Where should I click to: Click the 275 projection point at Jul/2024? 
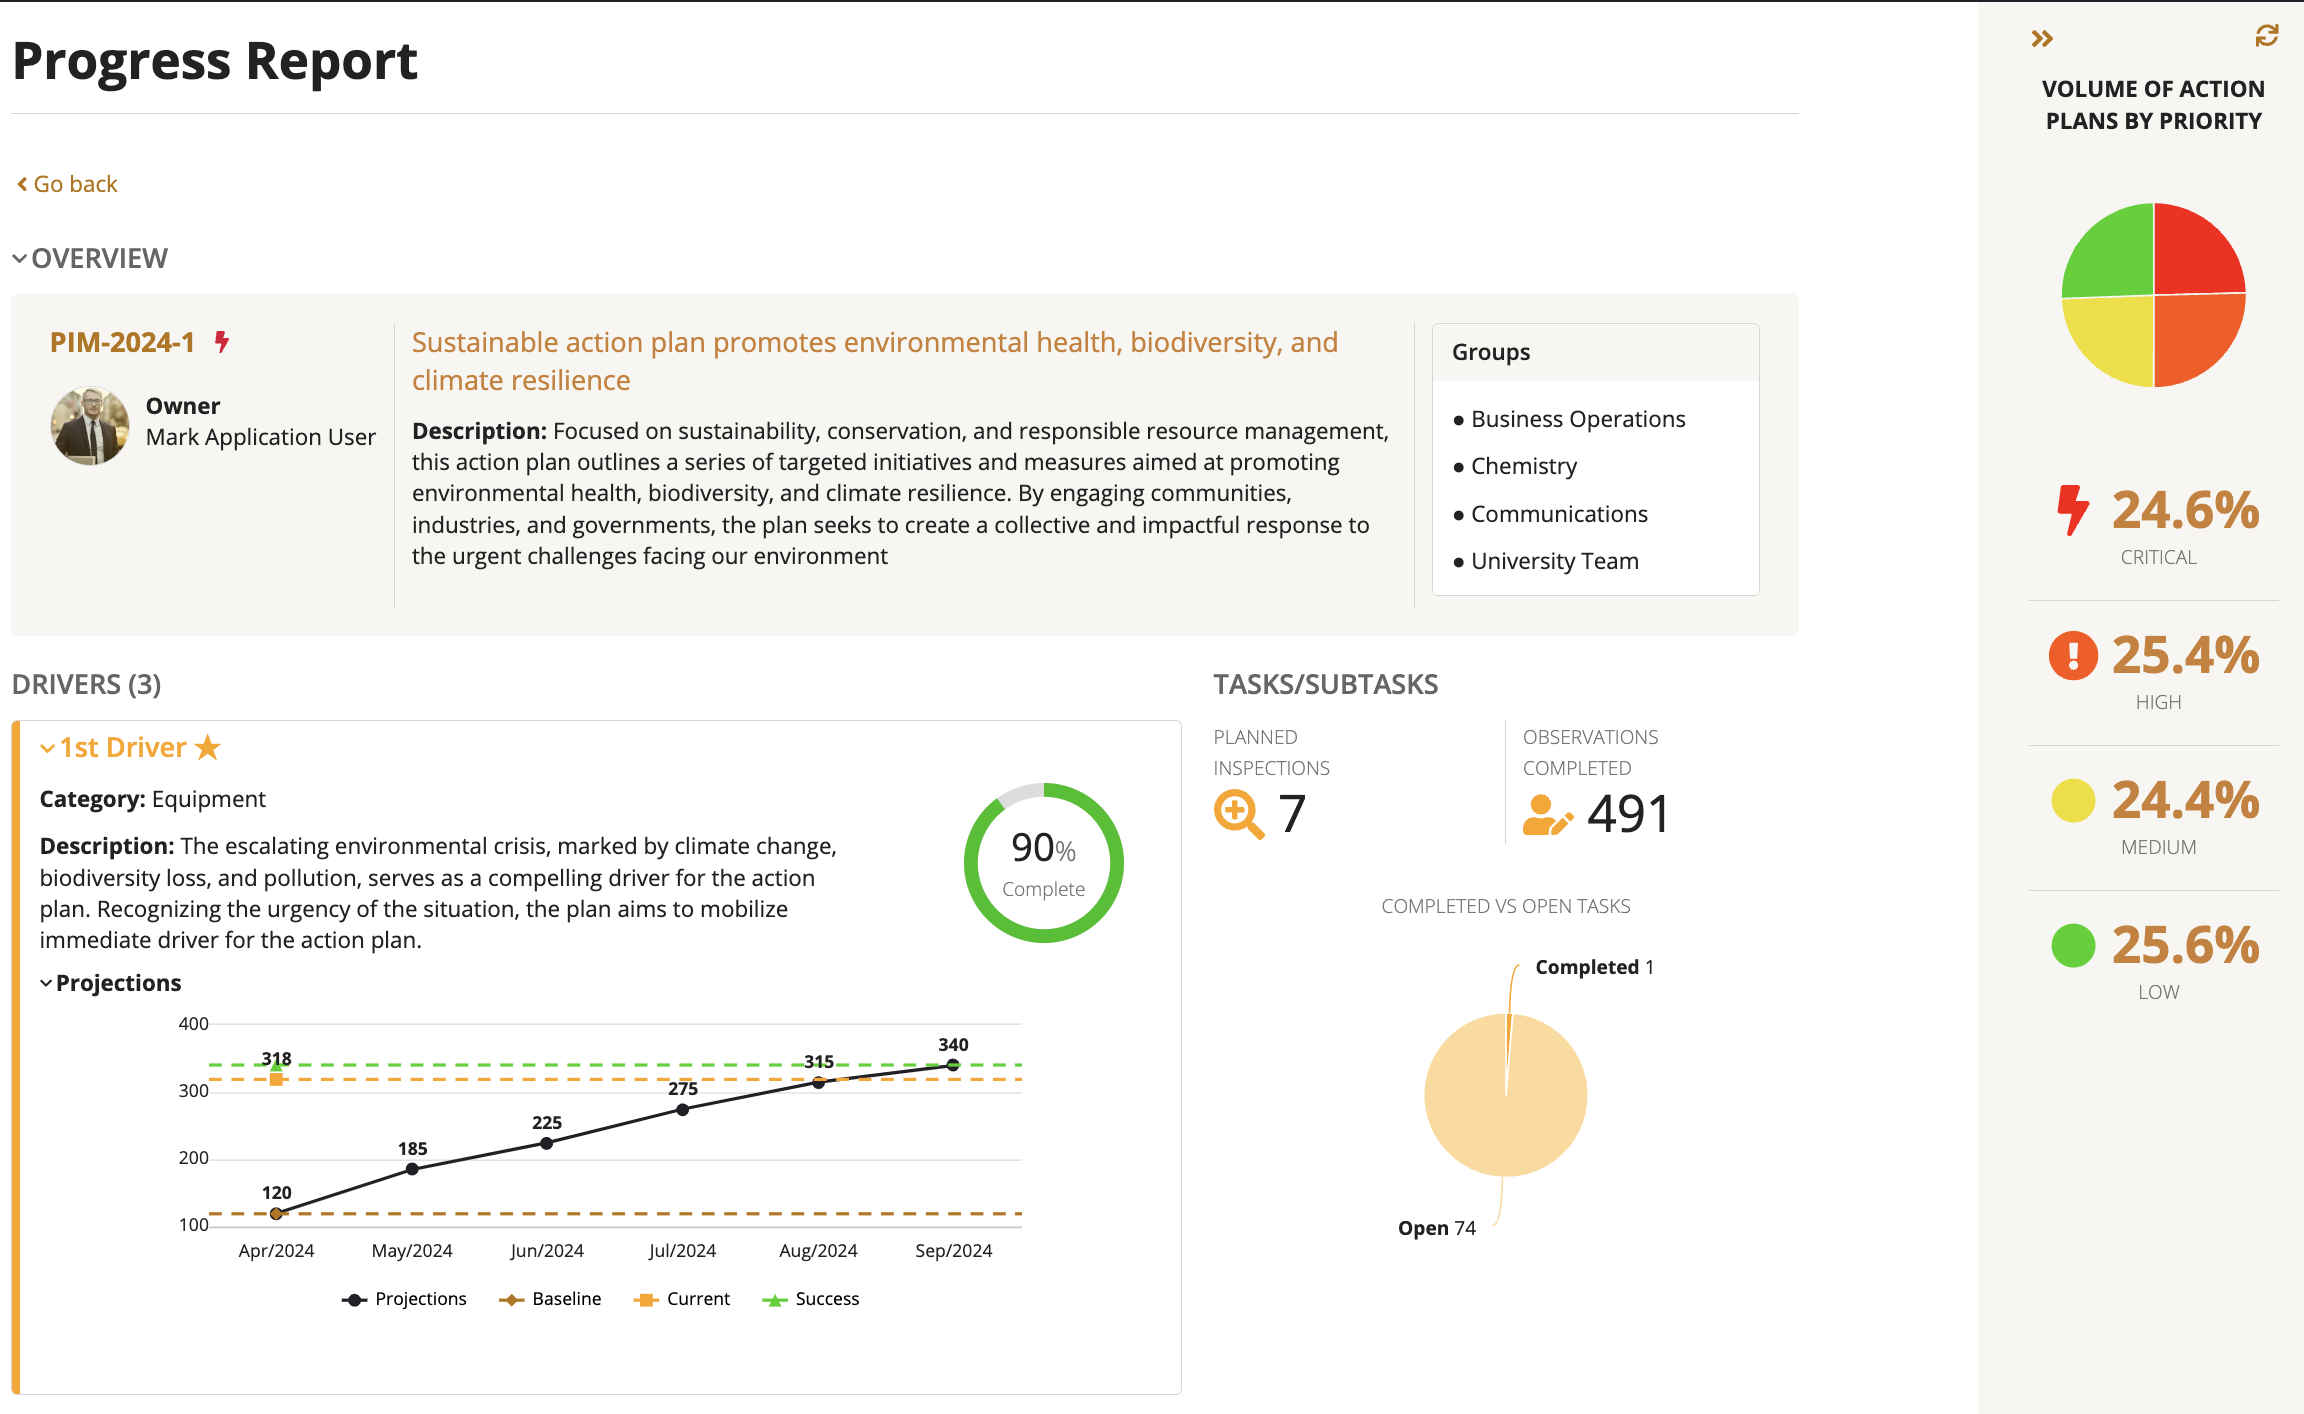tap(682, 1109)
